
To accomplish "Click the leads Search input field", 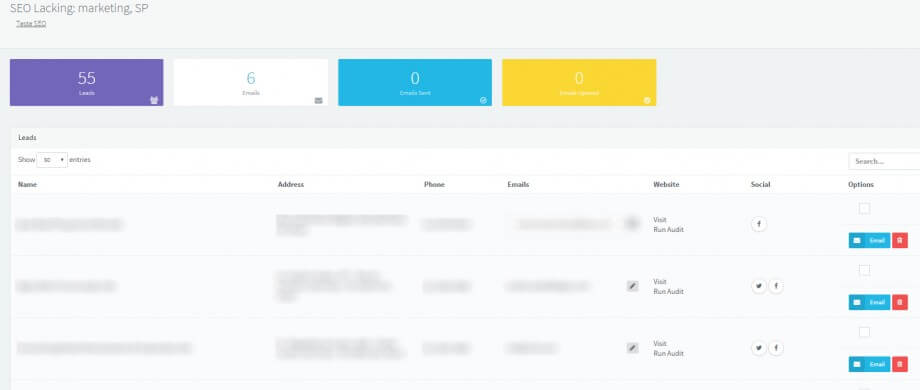I will pos(884,161).
